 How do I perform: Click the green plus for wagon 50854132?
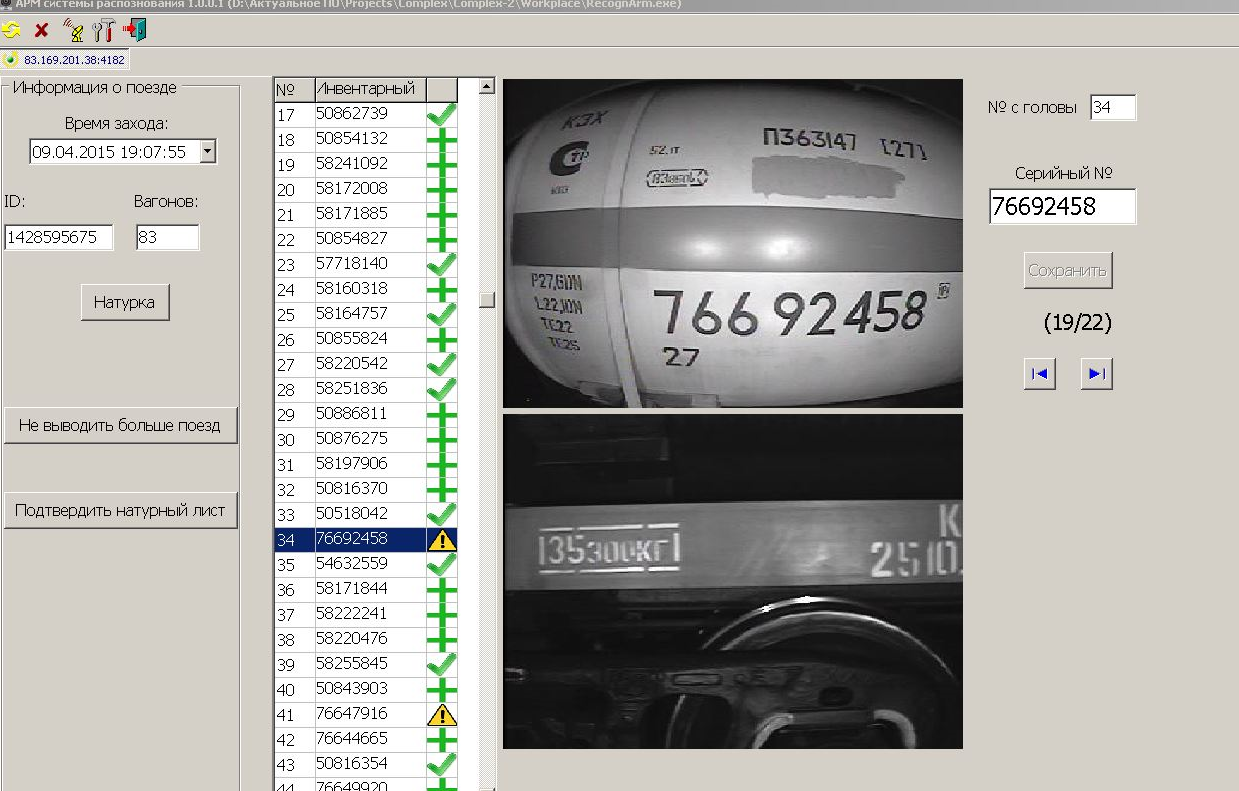click(x=441, y=139)
